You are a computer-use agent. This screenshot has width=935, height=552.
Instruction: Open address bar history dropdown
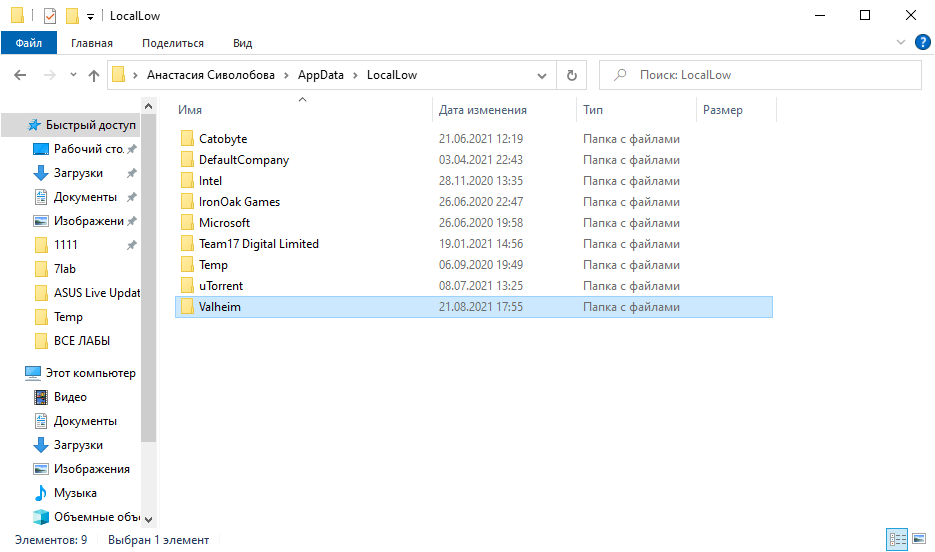click(542, 75)
